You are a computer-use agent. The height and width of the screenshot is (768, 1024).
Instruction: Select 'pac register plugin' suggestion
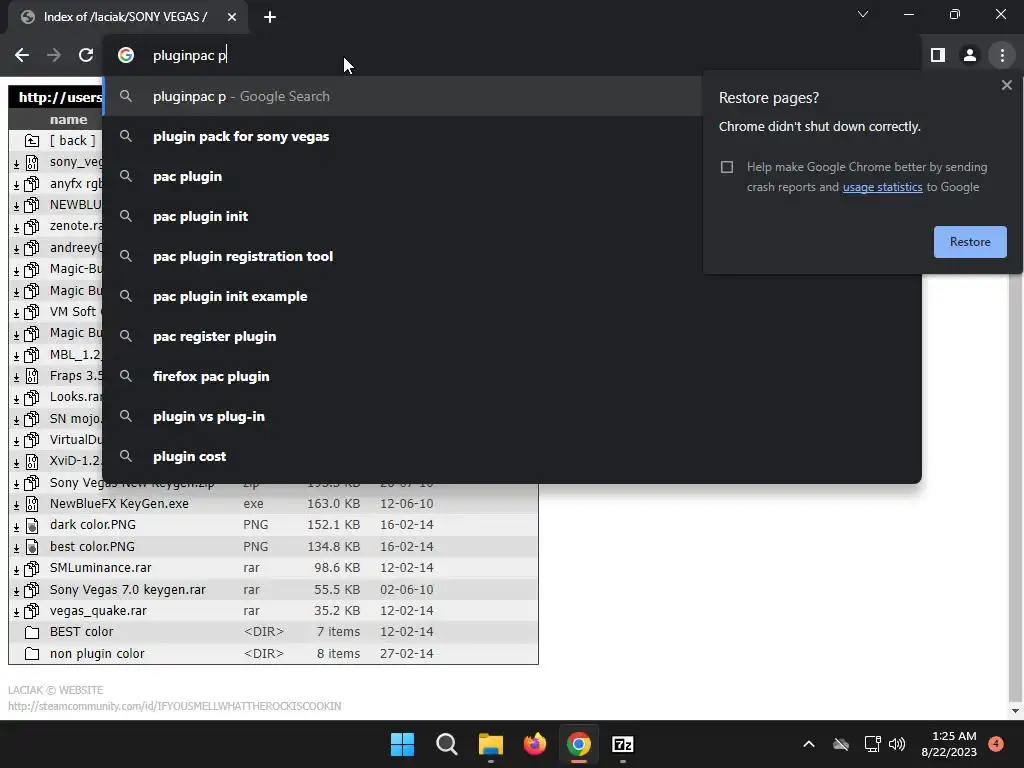[512, 336]
